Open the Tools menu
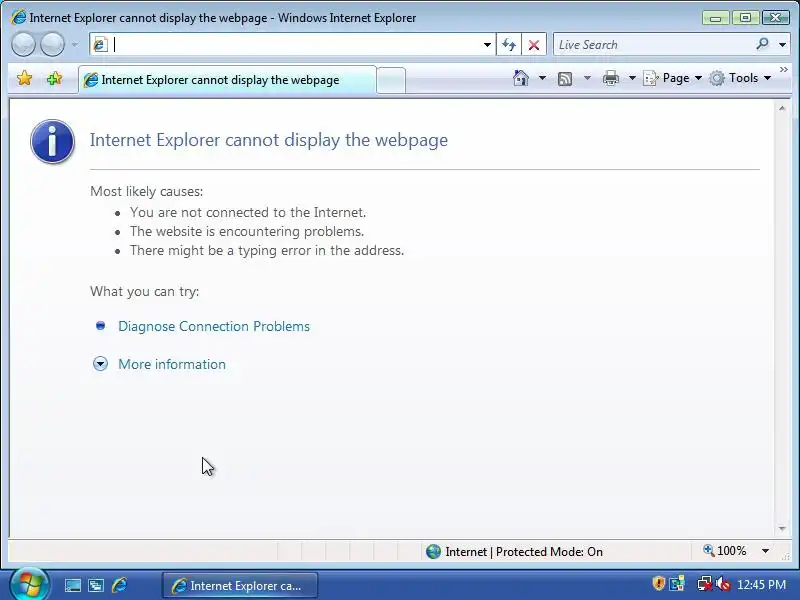Screen dimensions: 800x600 [x=740, y=78]
